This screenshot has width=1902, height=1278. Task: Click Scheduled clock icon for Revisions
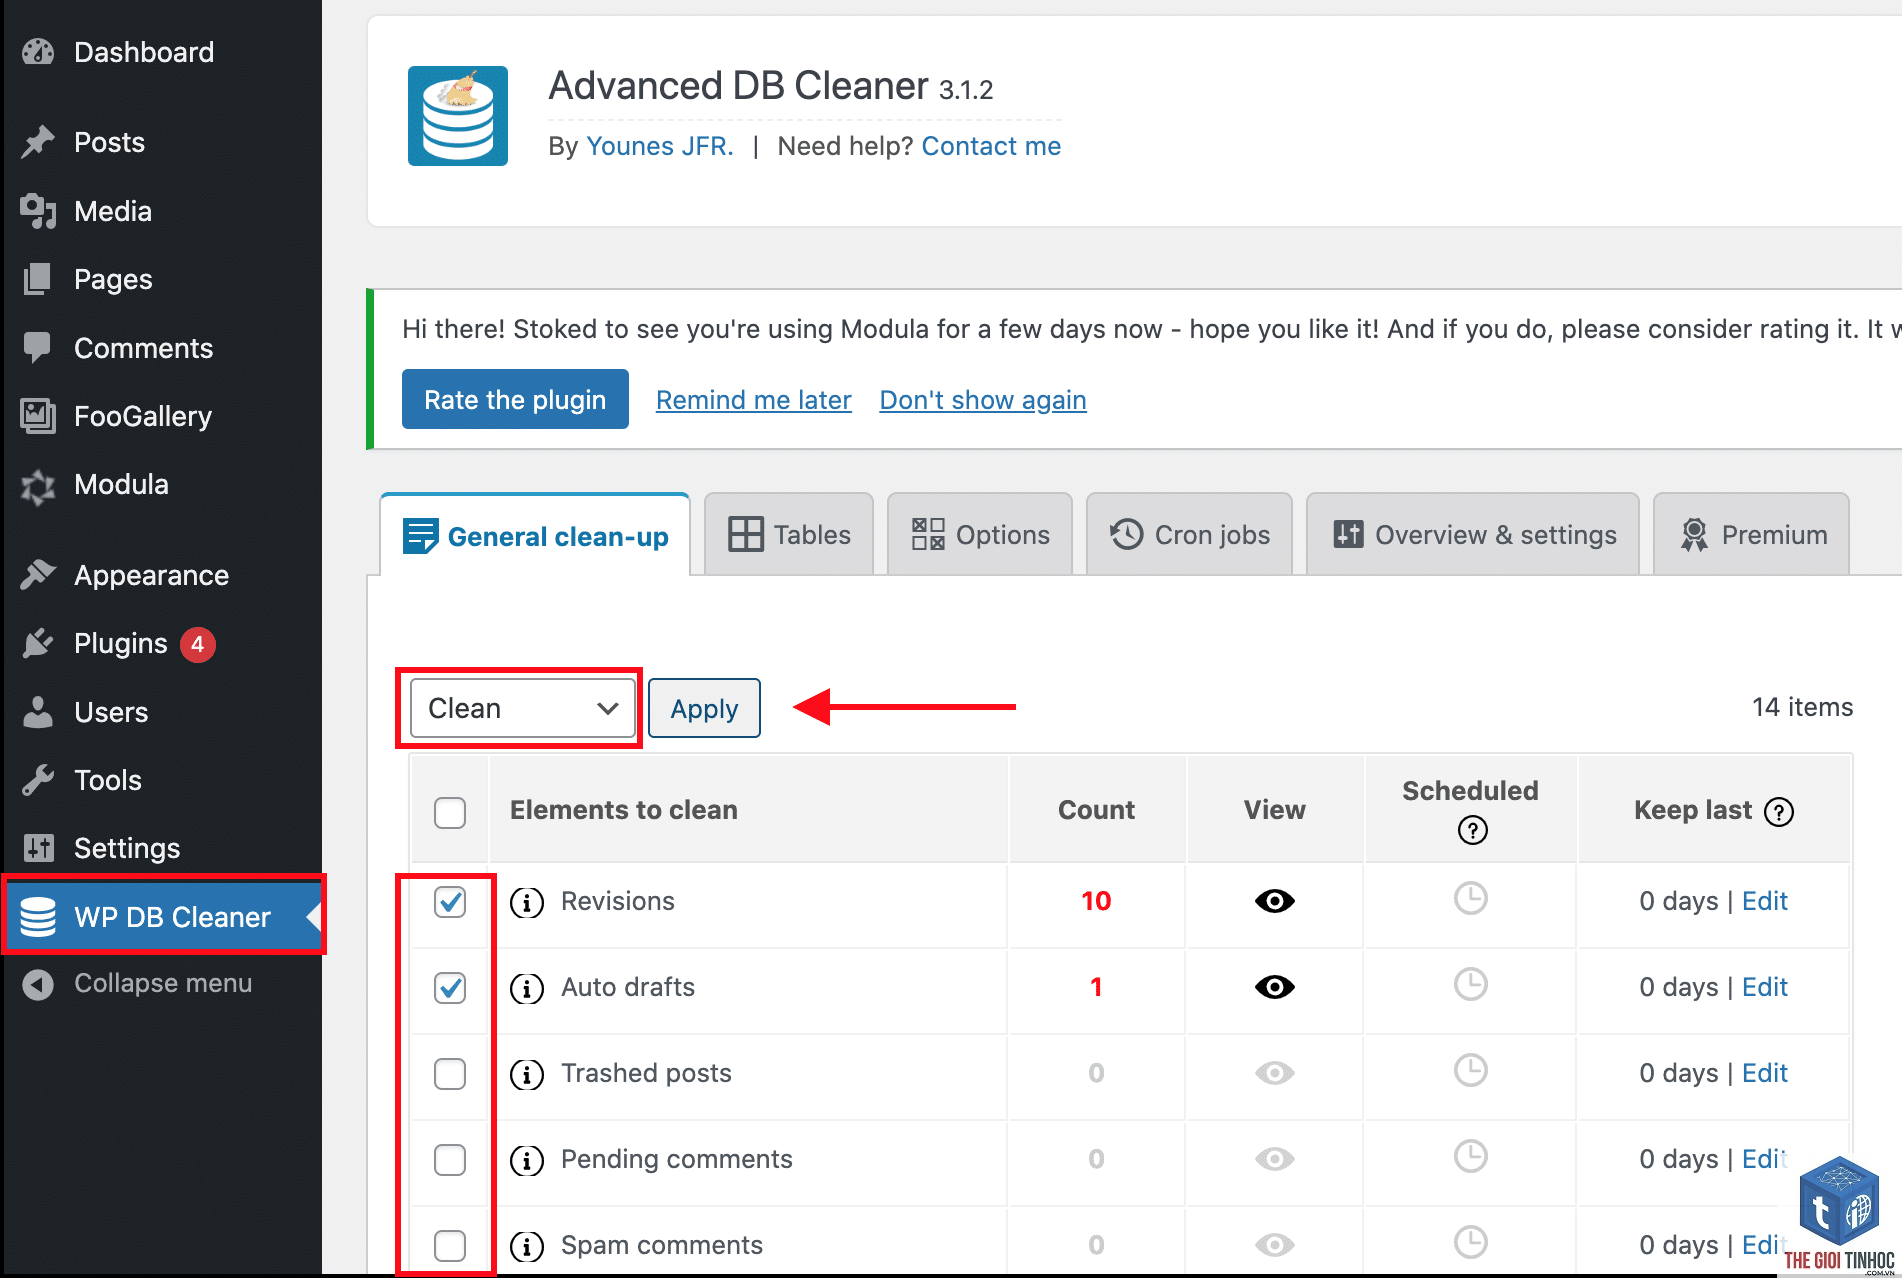1471,898
